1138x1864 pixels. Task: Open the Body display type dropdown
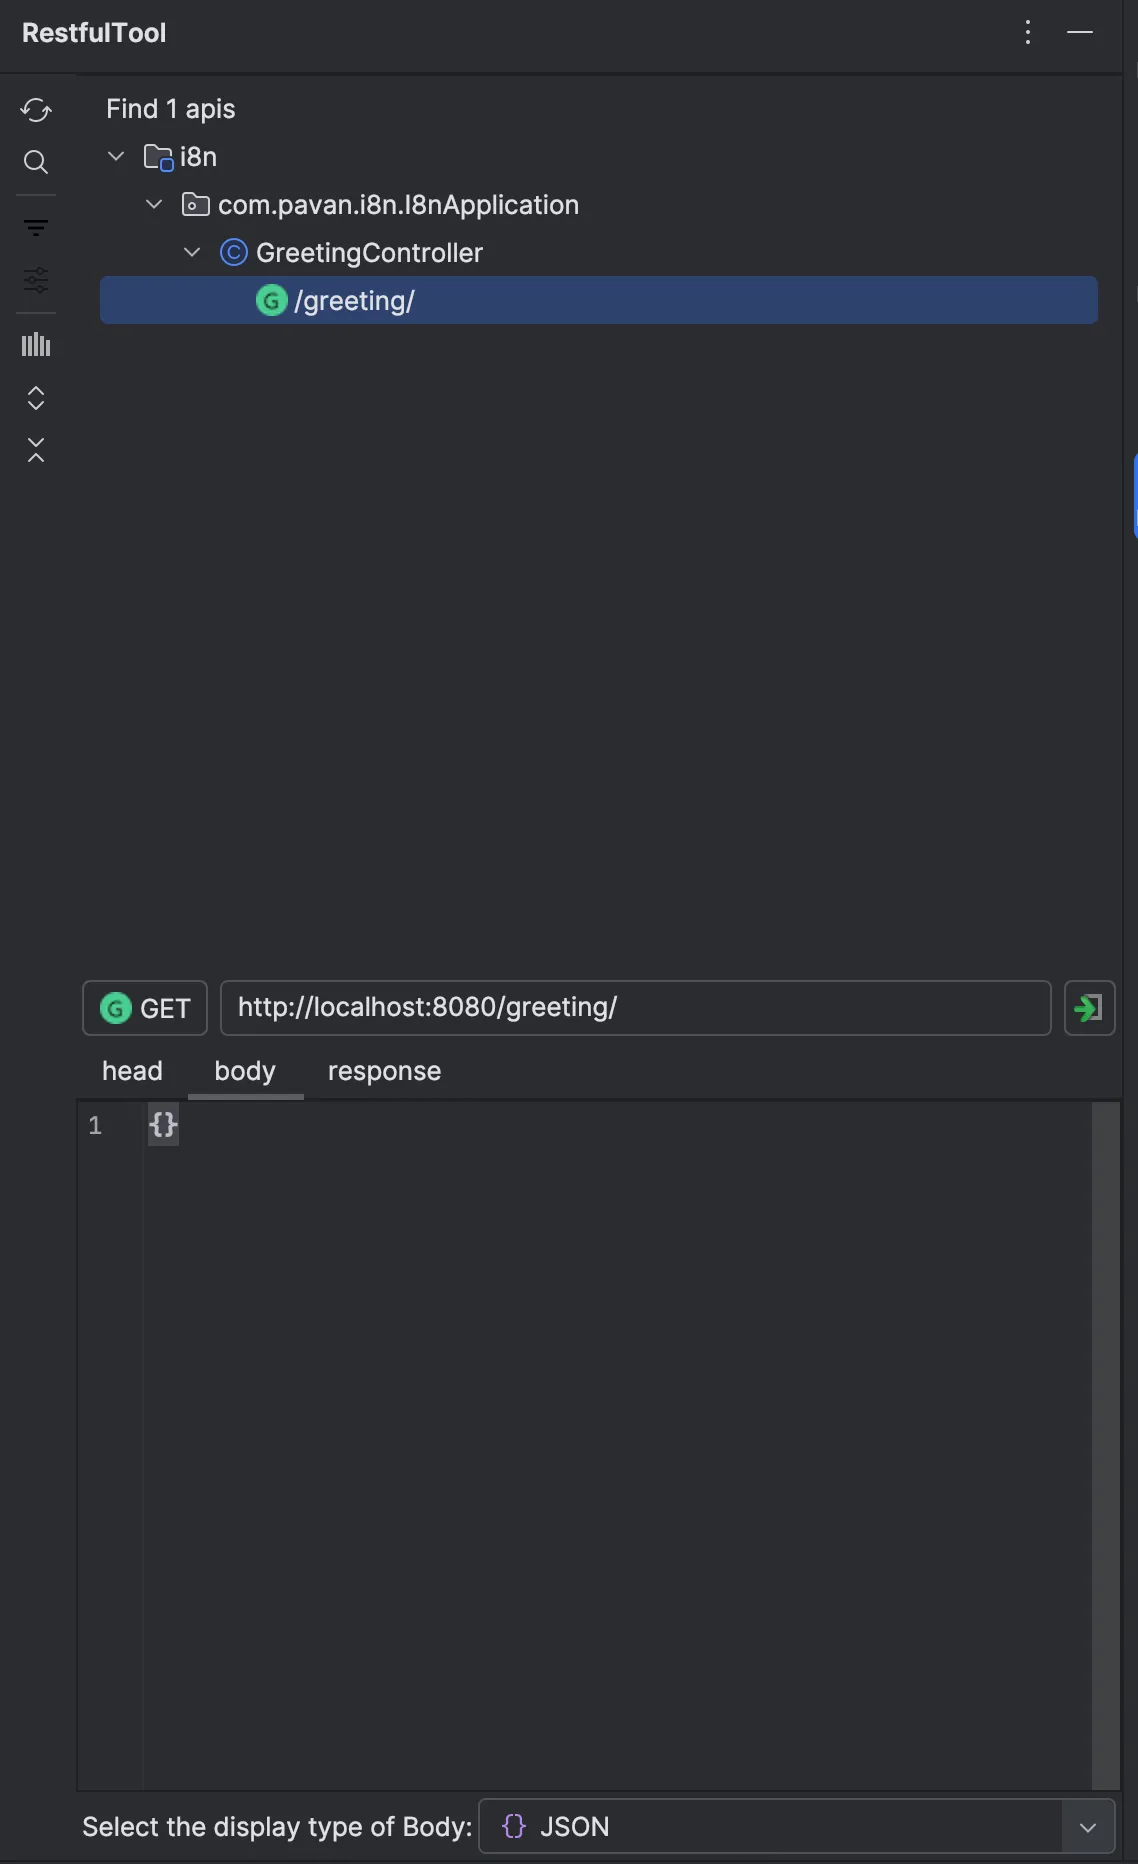[1087, 1826]
